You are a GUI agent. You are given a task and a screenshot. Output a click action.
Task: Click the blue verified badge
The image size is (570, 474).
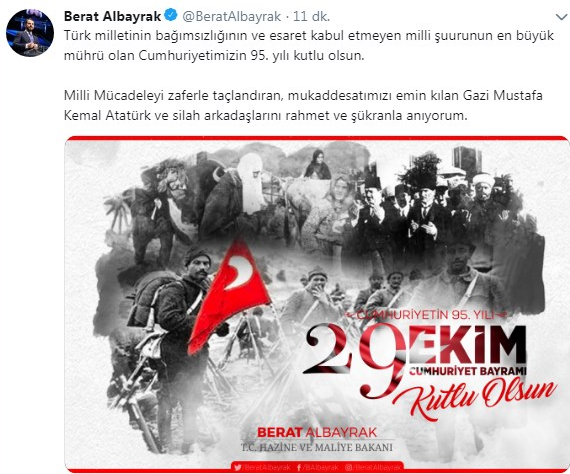[x=170, y=15]
